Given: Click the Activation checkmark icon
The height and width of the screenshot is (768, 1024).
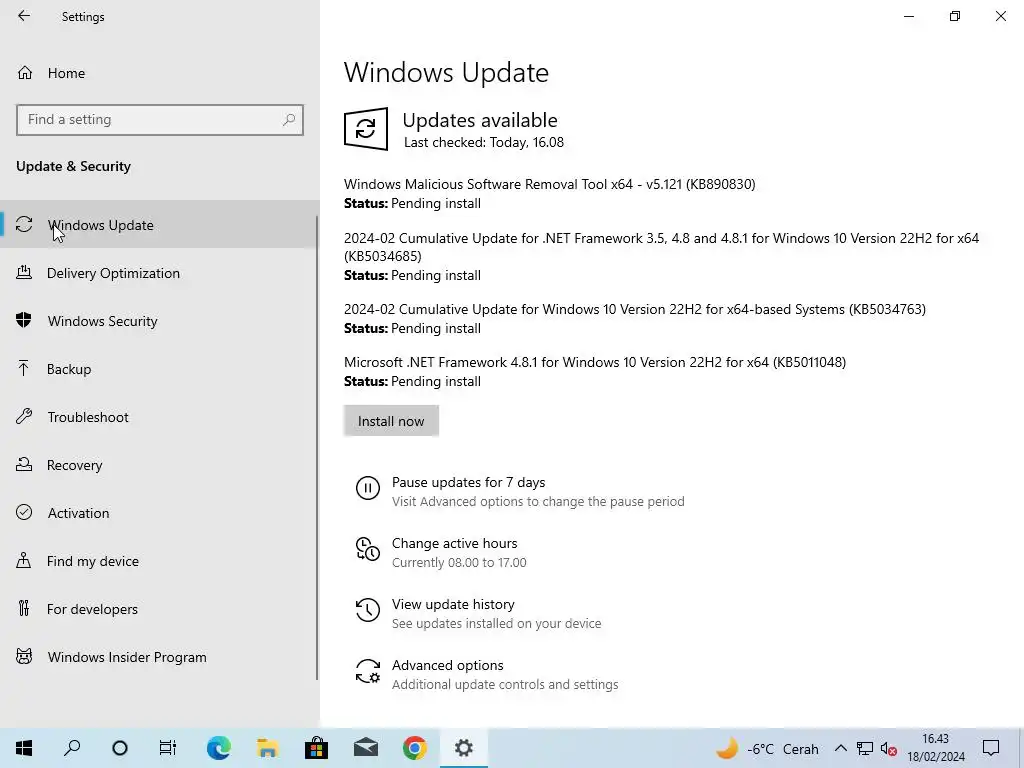Looking at the screenshot, I should (x=24, y=513).
